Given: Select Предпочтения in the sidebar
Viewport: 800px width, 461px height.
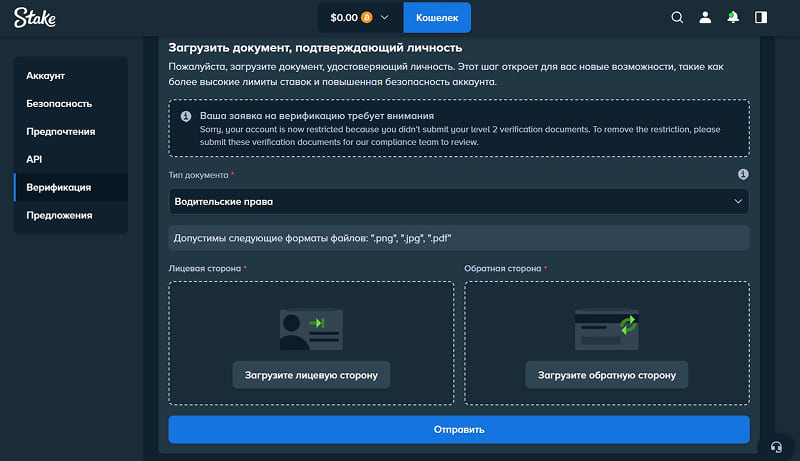Looking at the screenshot, I should click(61, 131).
